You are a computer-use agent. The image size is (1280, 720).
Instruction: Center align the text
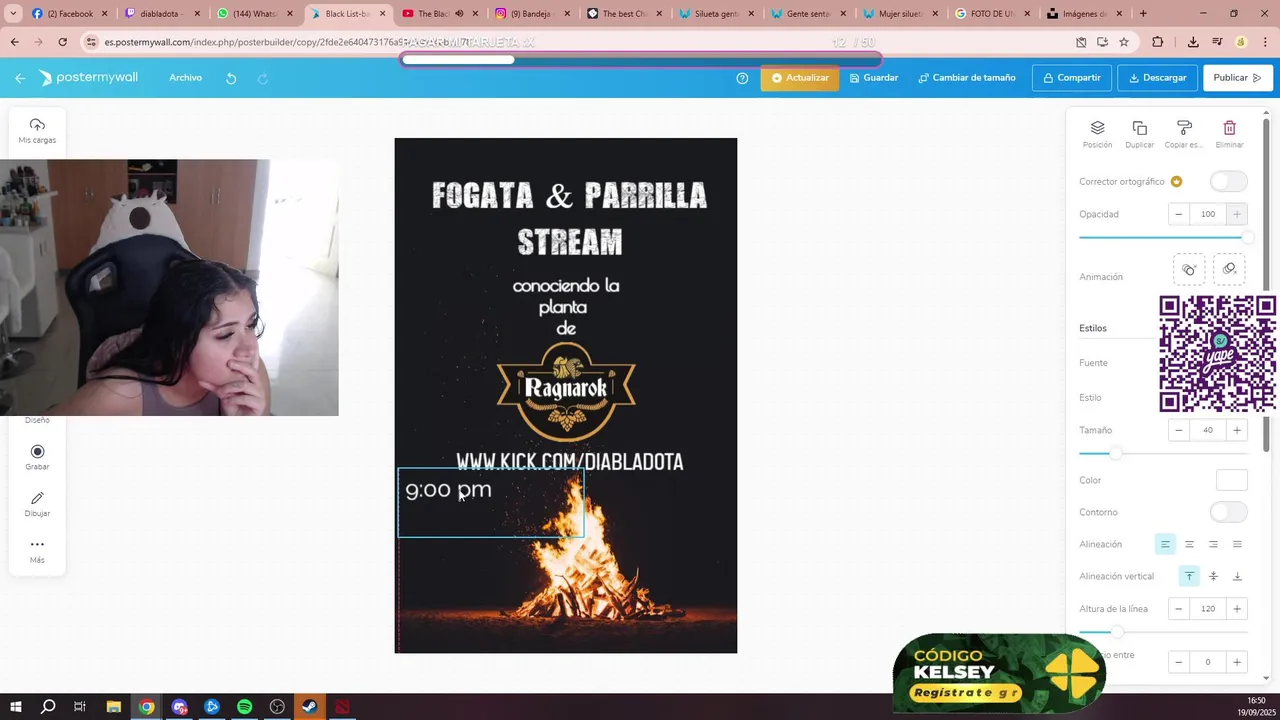(1189, 544)
